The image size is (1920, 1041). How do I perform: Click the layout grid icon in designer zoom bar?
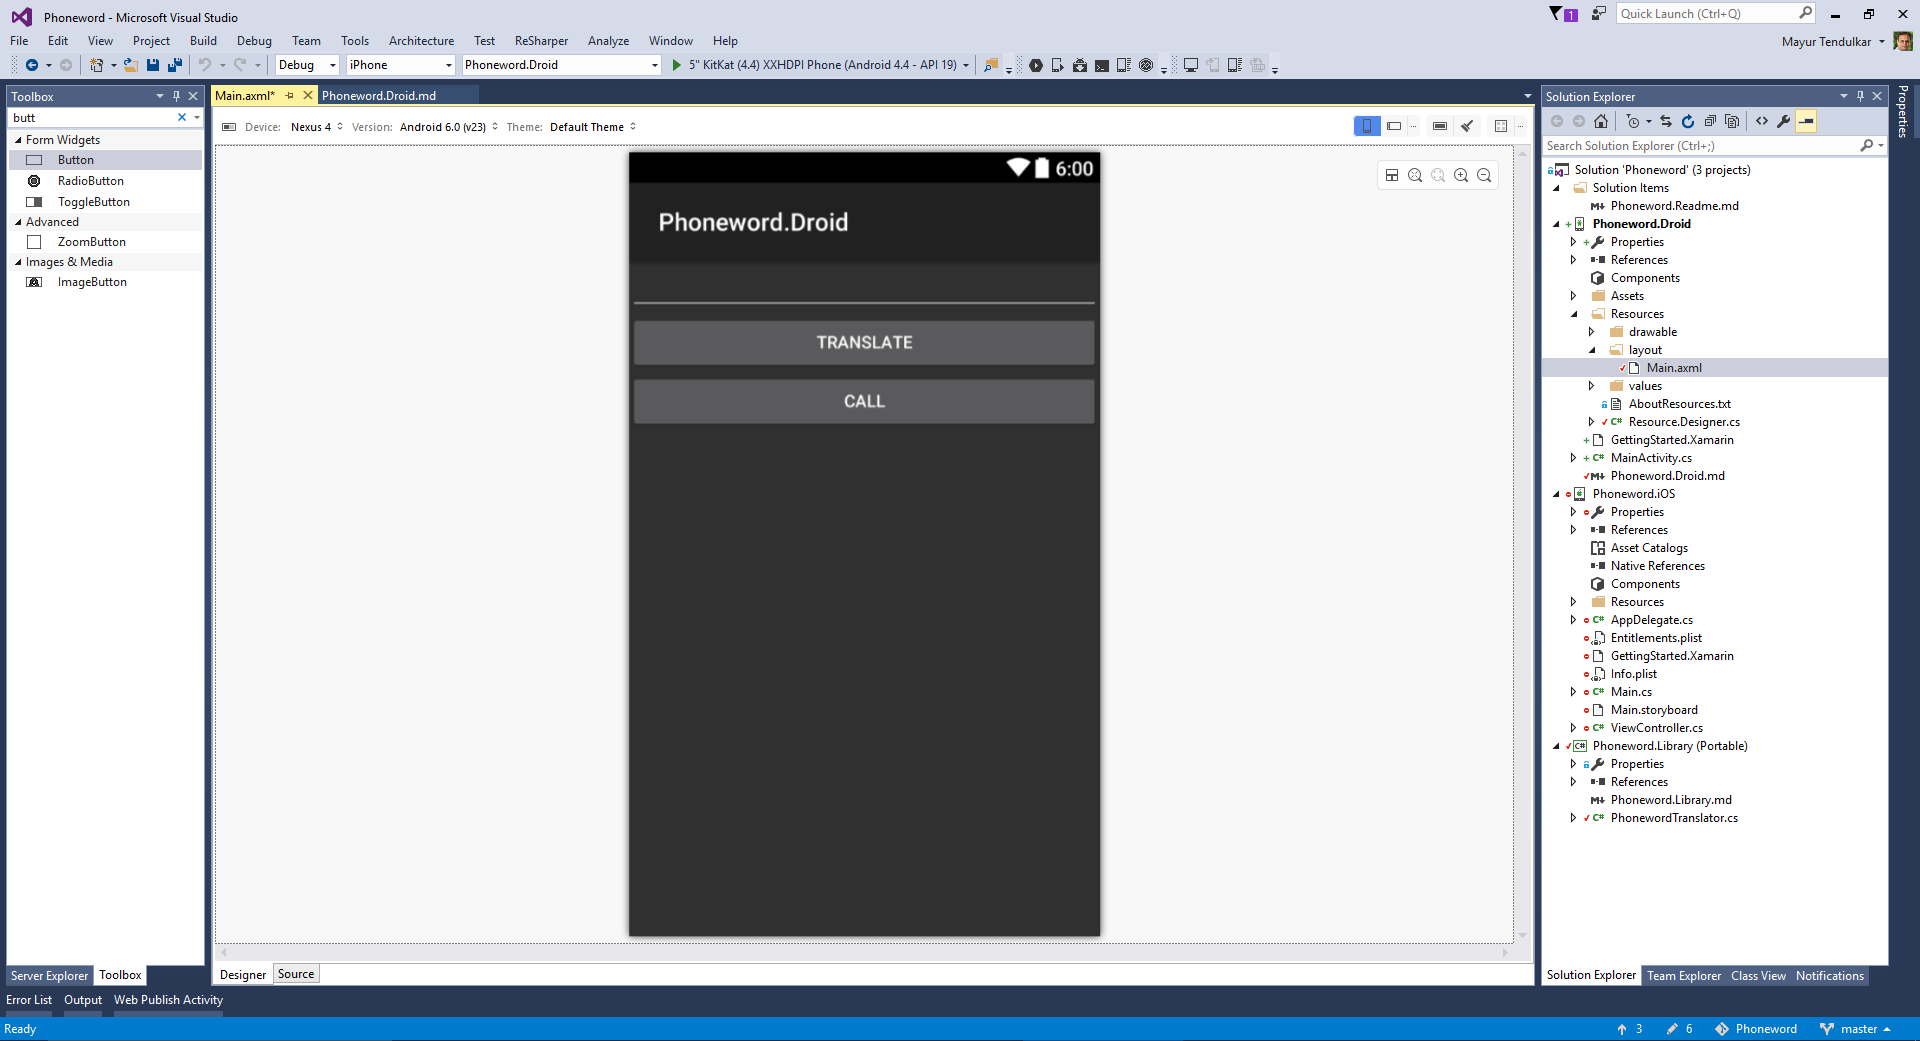(x=1392, y=175)
